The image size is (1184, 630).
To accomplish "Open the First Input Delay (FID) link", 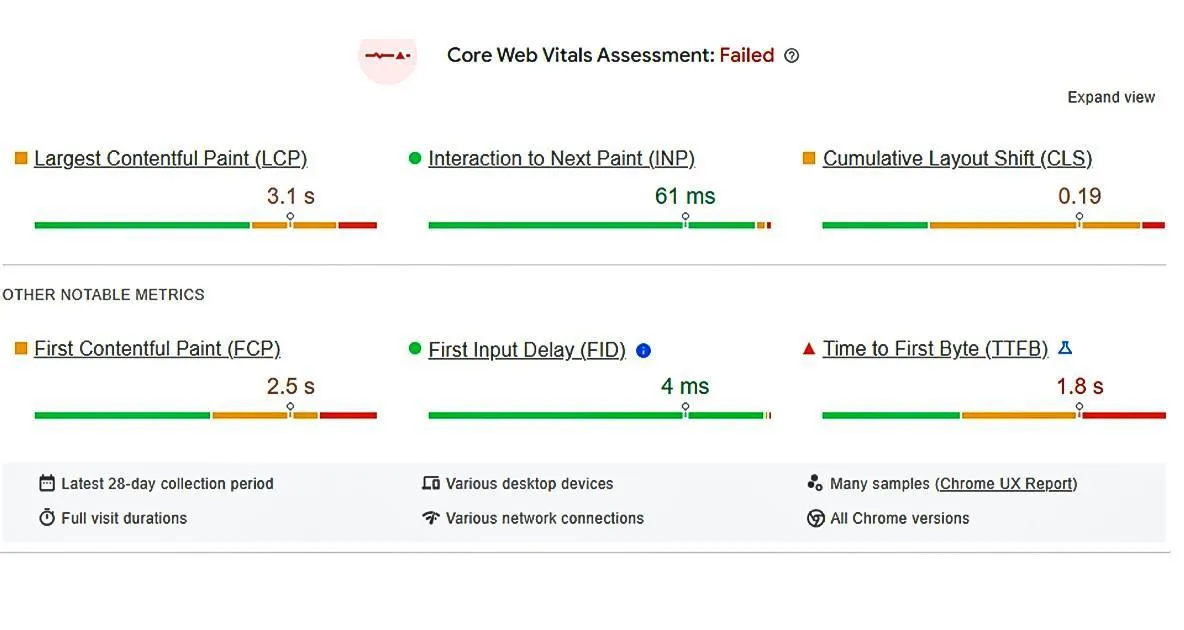I will point(526,350).
